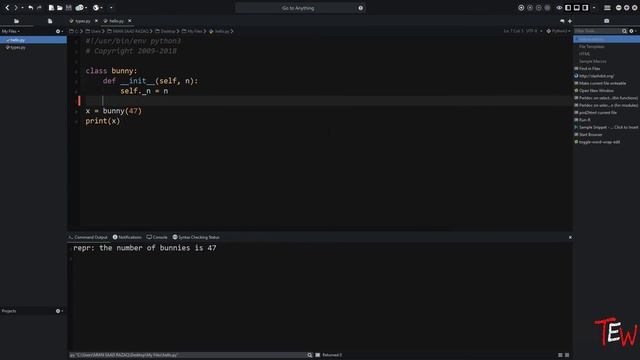Expand the Sample Macros folder
This screenshot has height=360, width=640.
(592, 61)
